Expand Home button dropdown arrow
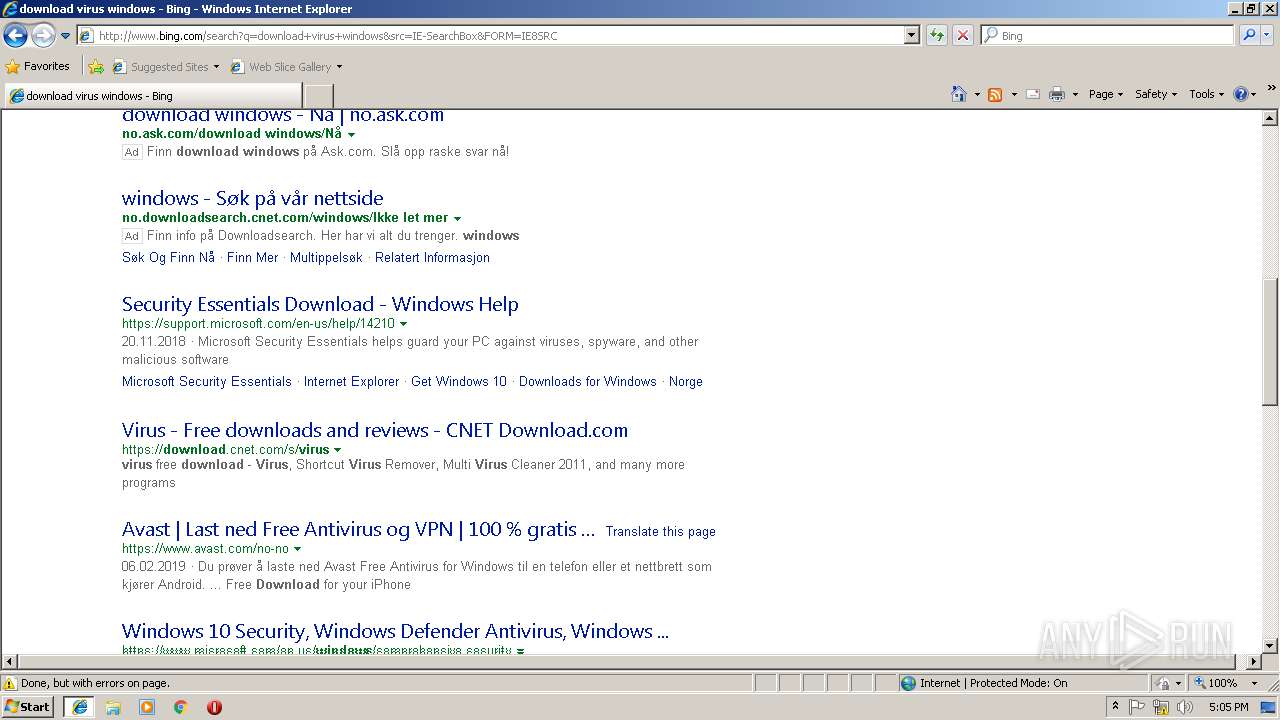 click(x=977, y=94)
